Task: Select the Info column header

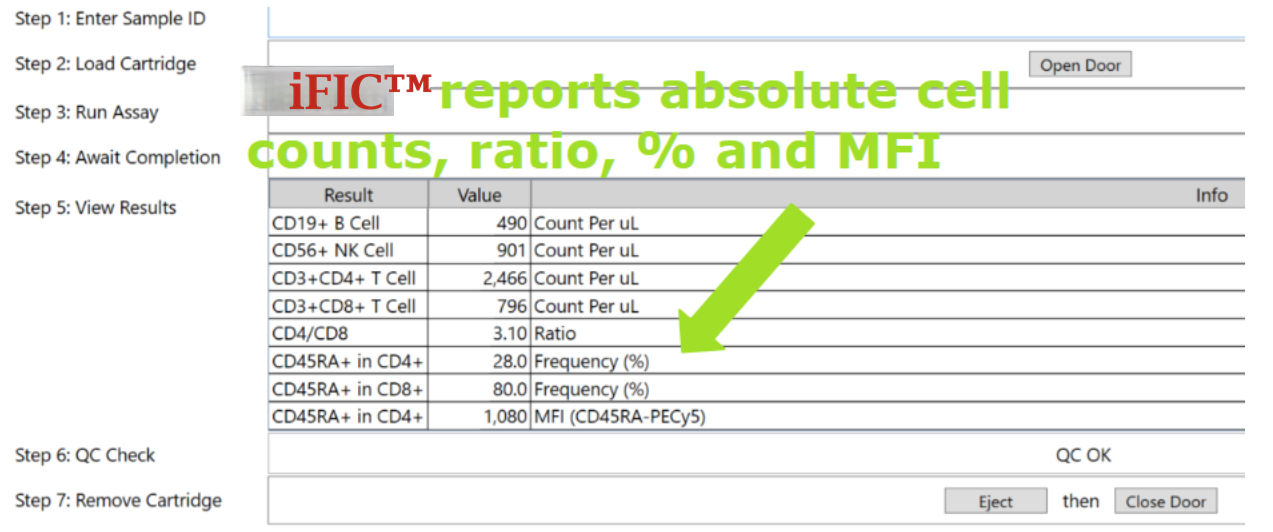Action: [x=888, y=195]
